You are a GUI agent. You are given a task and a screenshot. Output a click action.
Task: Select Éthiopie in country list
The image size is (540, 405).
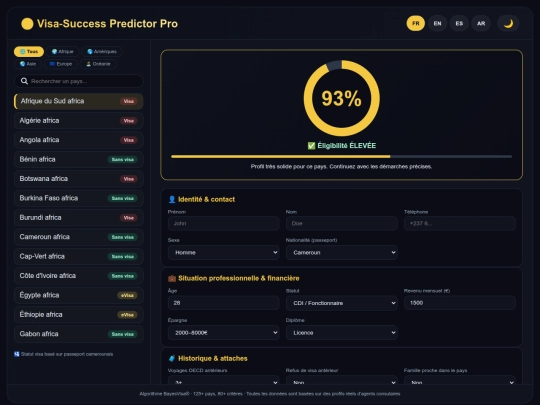point(79,315)
